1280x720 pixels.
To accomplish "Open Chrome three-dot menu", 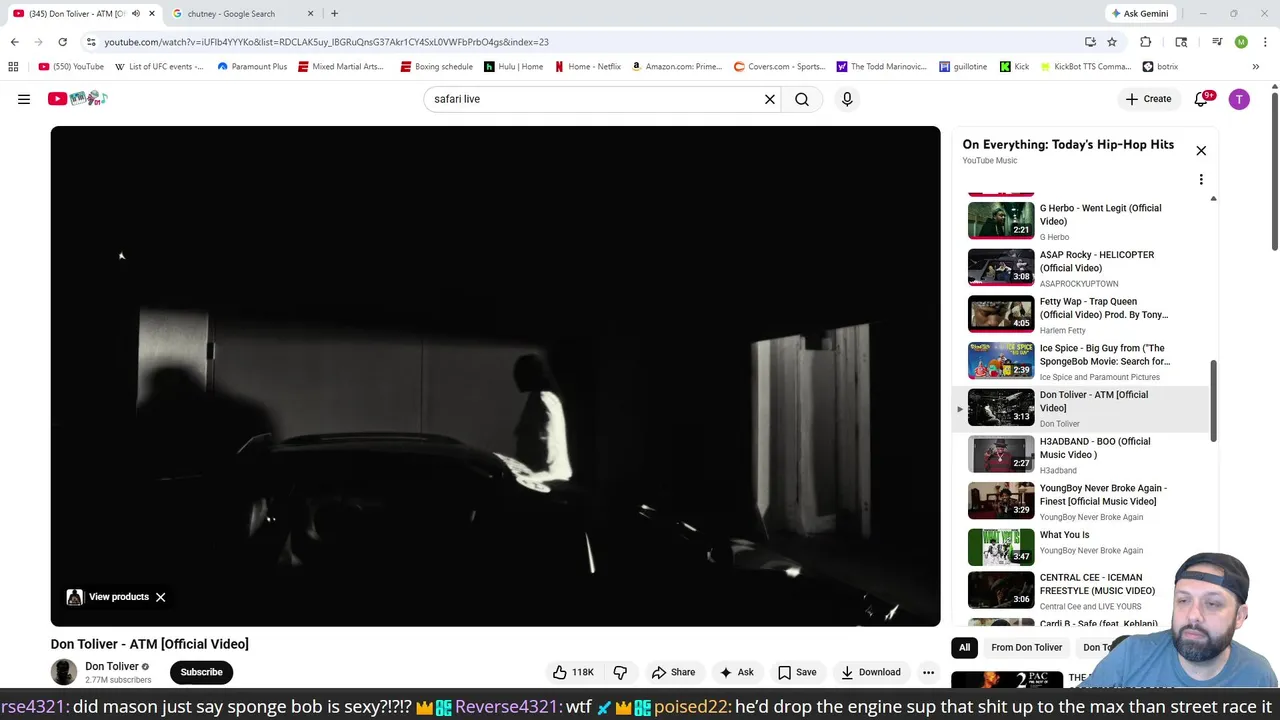I will pos(1265,42).
